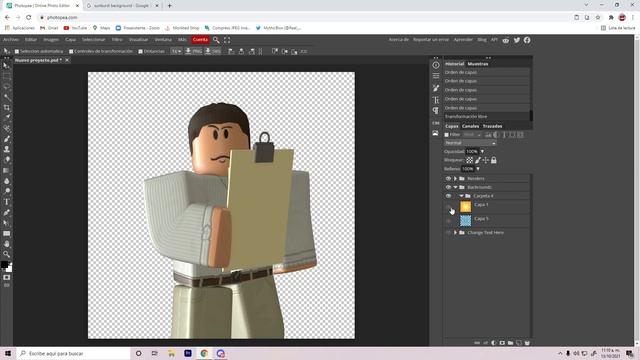Open the Properties panel icon

click(x=436, y=76)
